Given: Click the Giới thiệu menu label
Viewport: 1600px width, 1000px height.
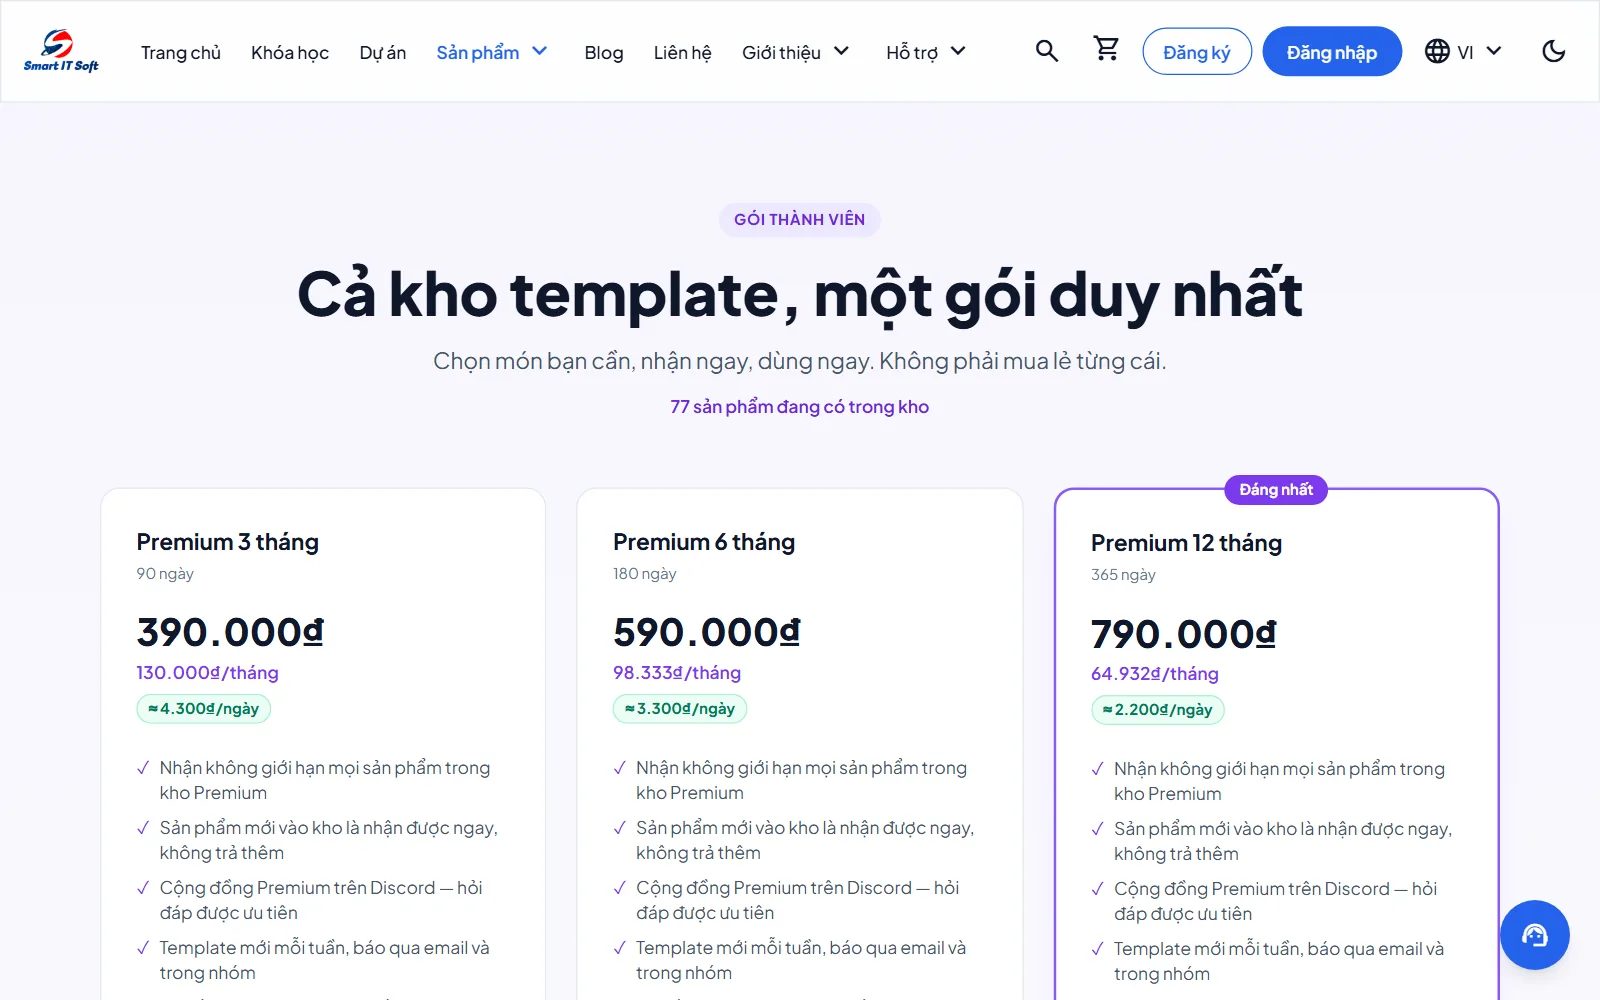Looking at the screenshot, I should (x=781, y=52).
